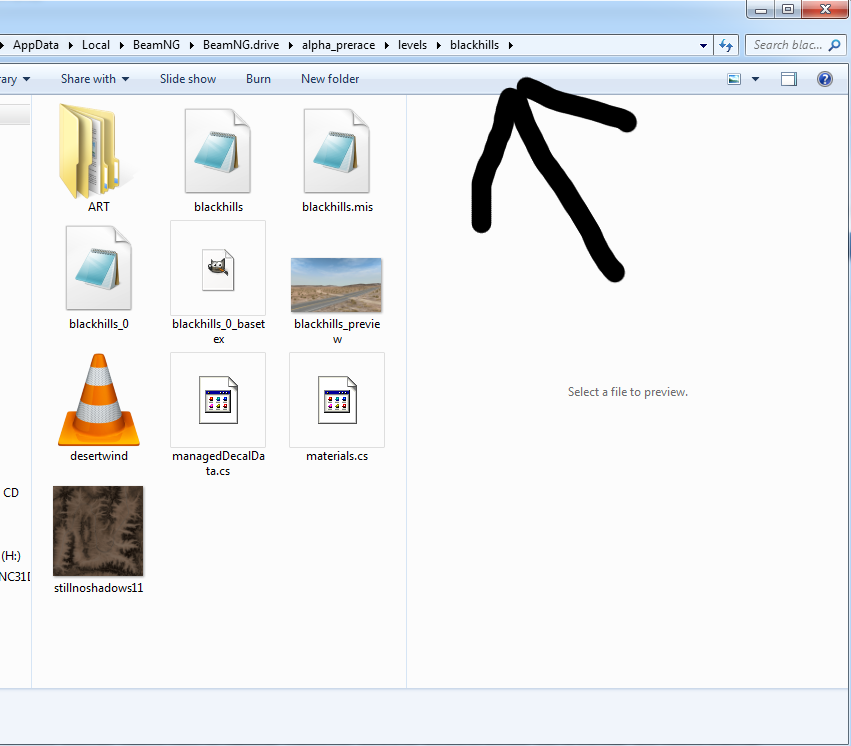The height and width of the screenshot is (746, 851).
Task: Click the Change your view icon
Action: coord(734,79)
